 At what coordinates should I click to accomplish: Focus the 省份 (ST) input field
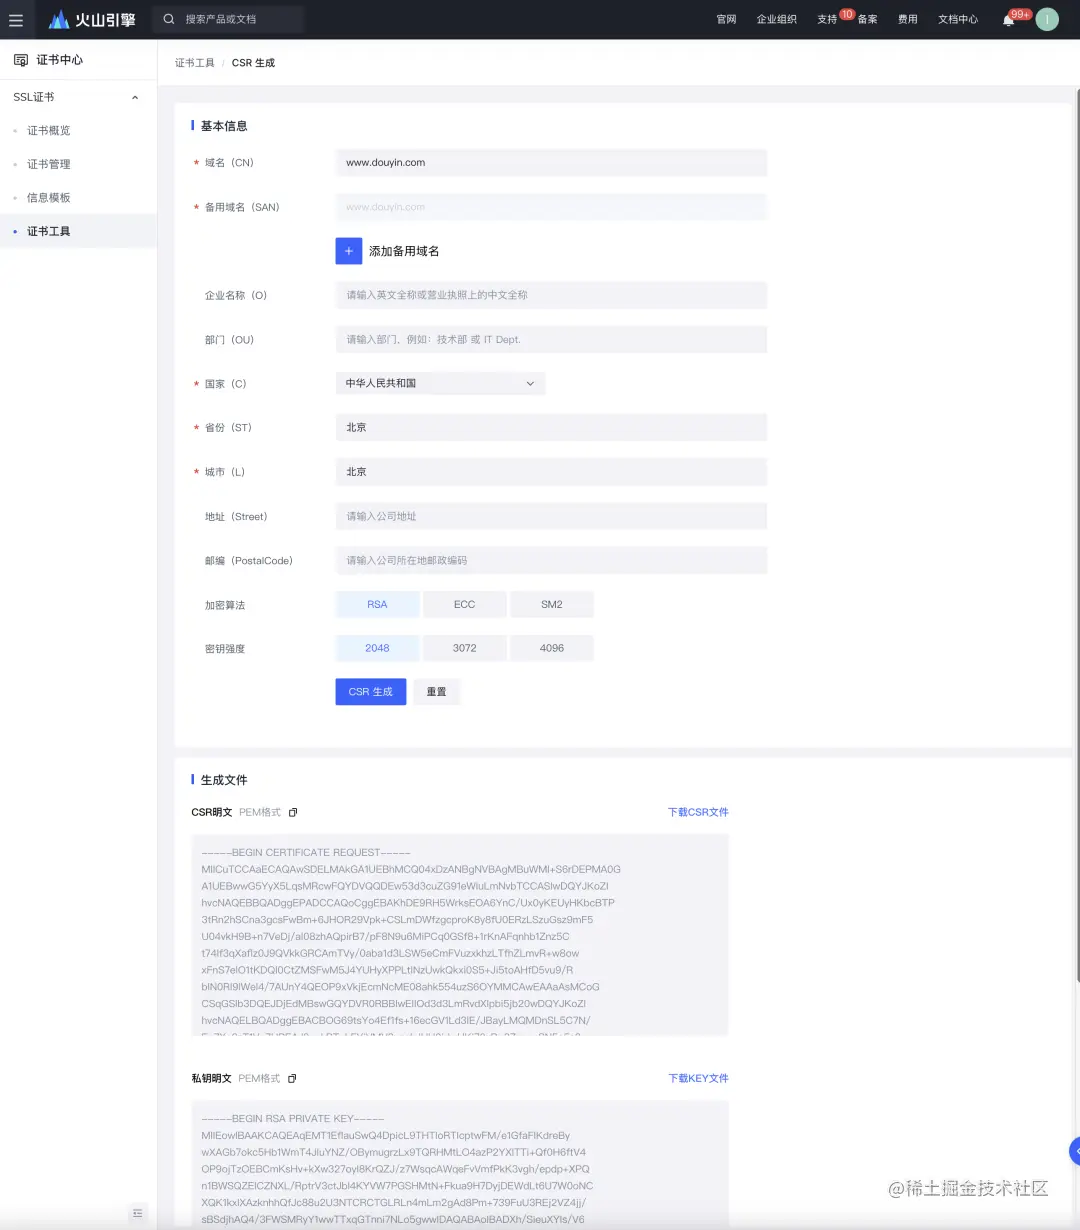(x=551, y=427)
